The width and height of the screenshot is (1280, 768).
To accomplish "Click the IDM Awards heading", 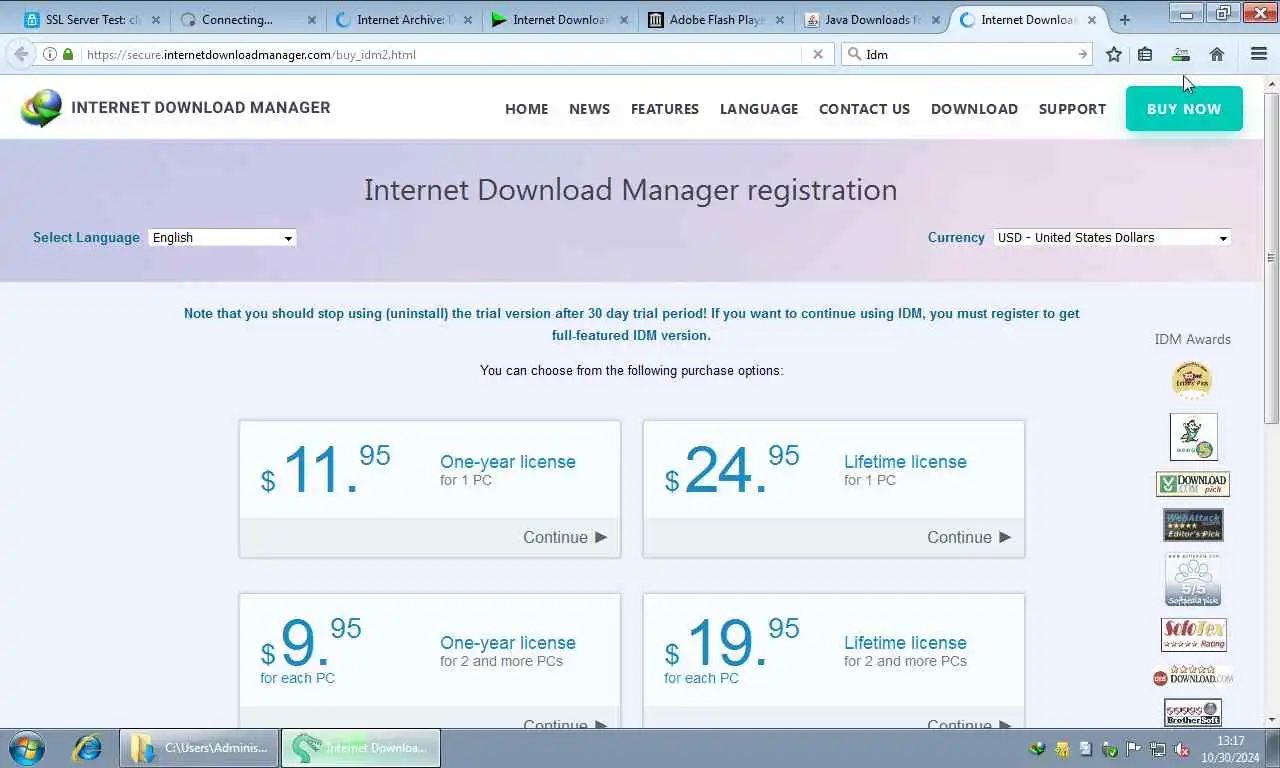I will pyautogui.click(x=1193, y=339).
